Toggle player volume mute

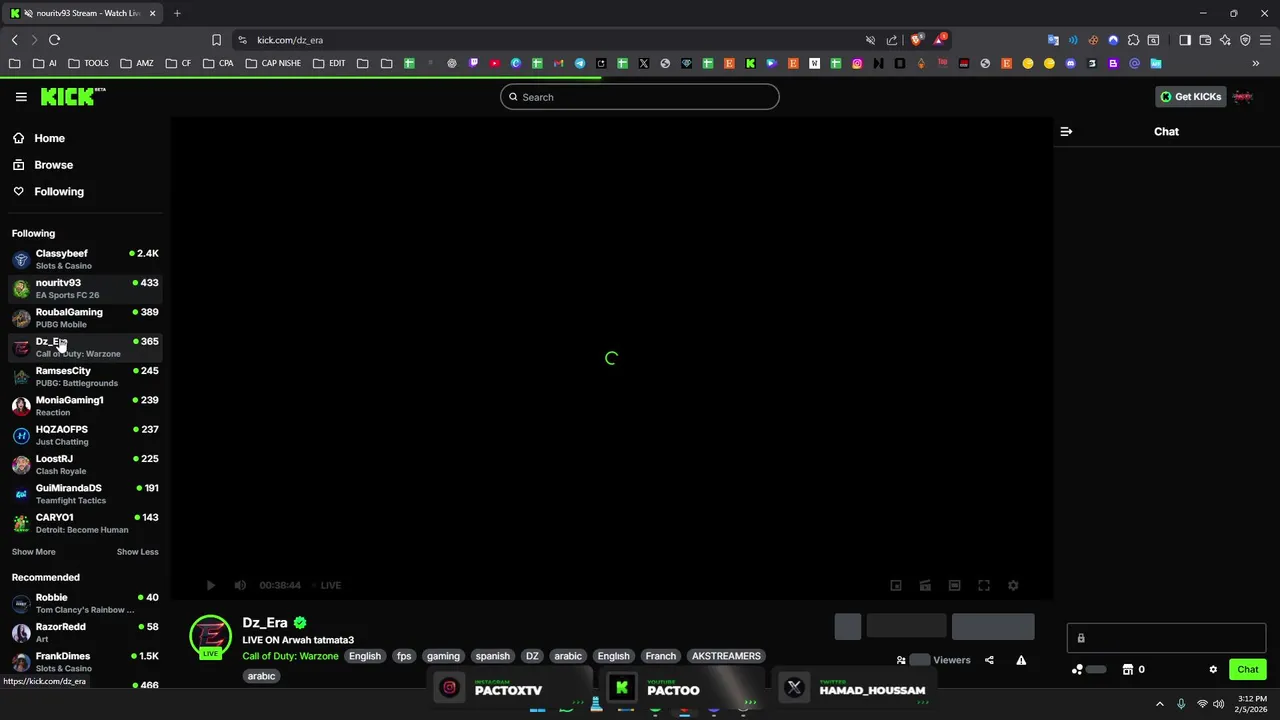click(x=240, y=585)
